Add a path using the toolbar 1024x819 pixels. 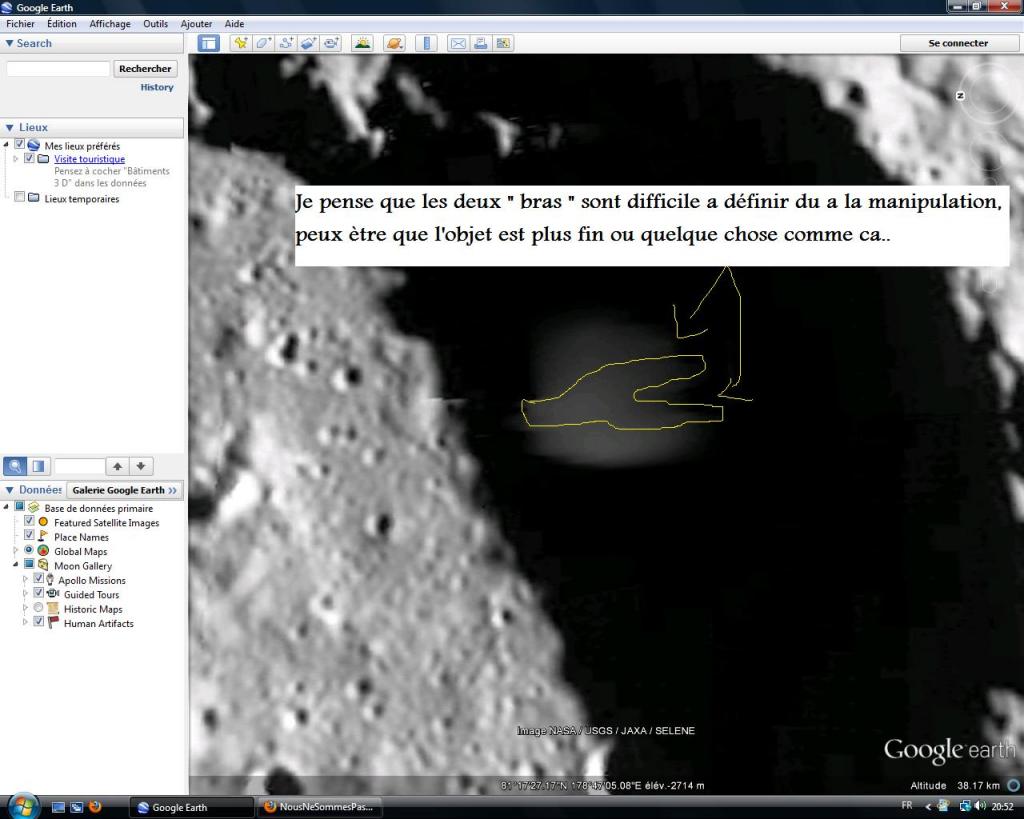286,43
